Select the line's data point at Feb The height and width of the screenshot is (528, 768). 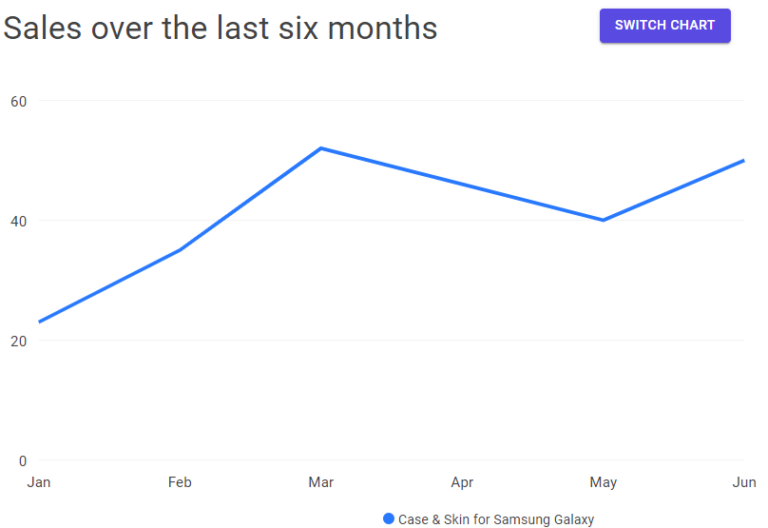click(180, 250)
